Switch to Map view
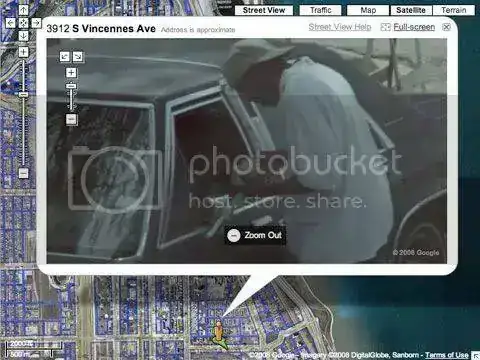Screen dimensions: 480x360 [368, 10]
